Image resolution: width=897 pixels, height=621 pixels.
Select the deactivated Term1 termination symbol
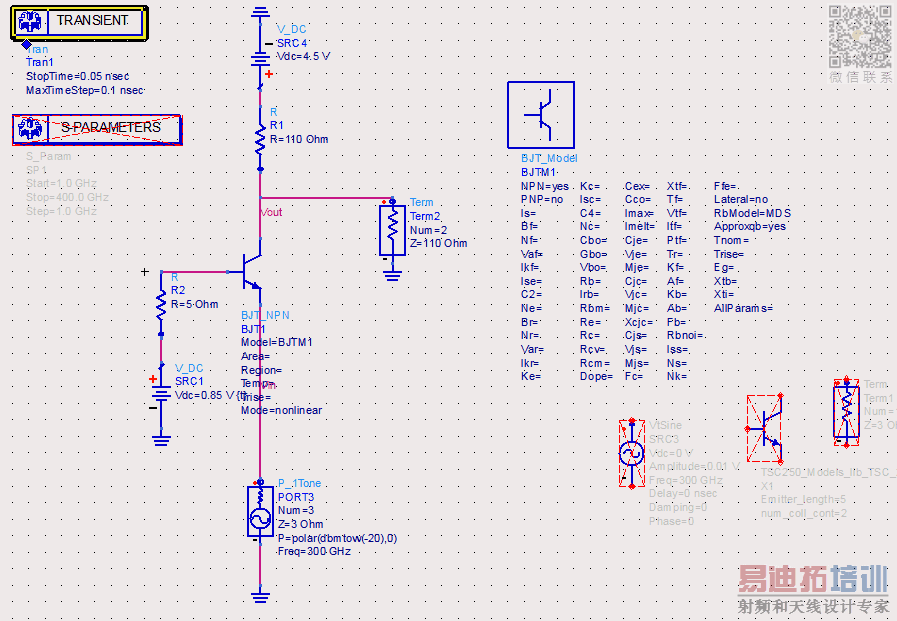[x=847, y=412]
